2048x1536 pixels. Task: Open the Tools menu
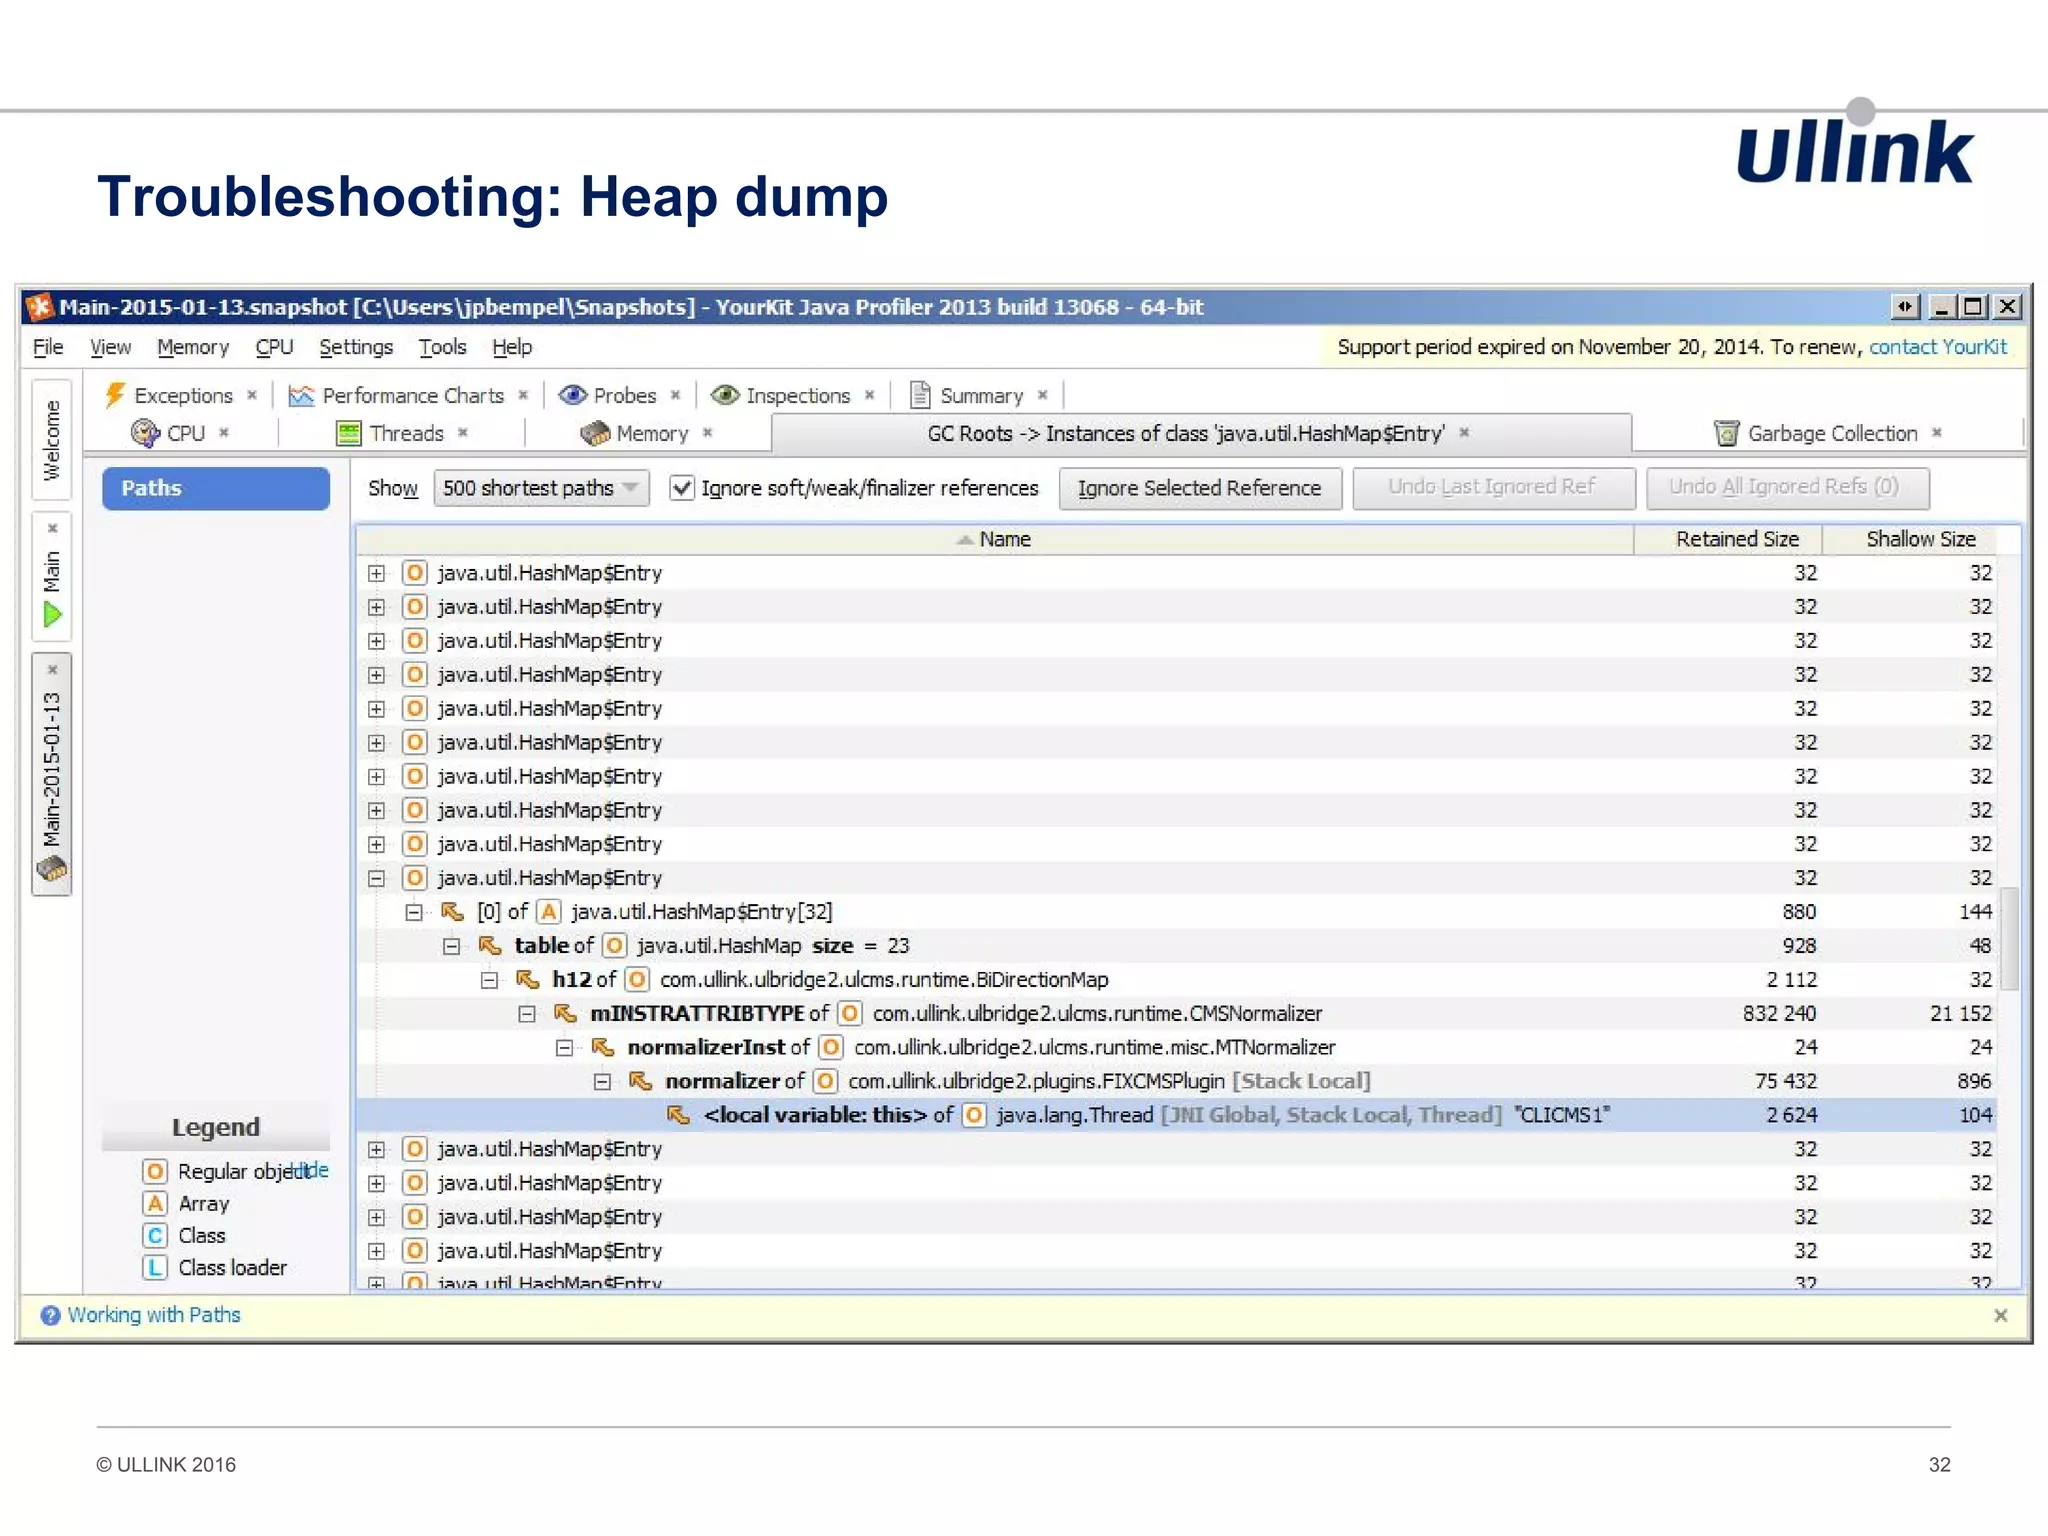coord(442,347)
